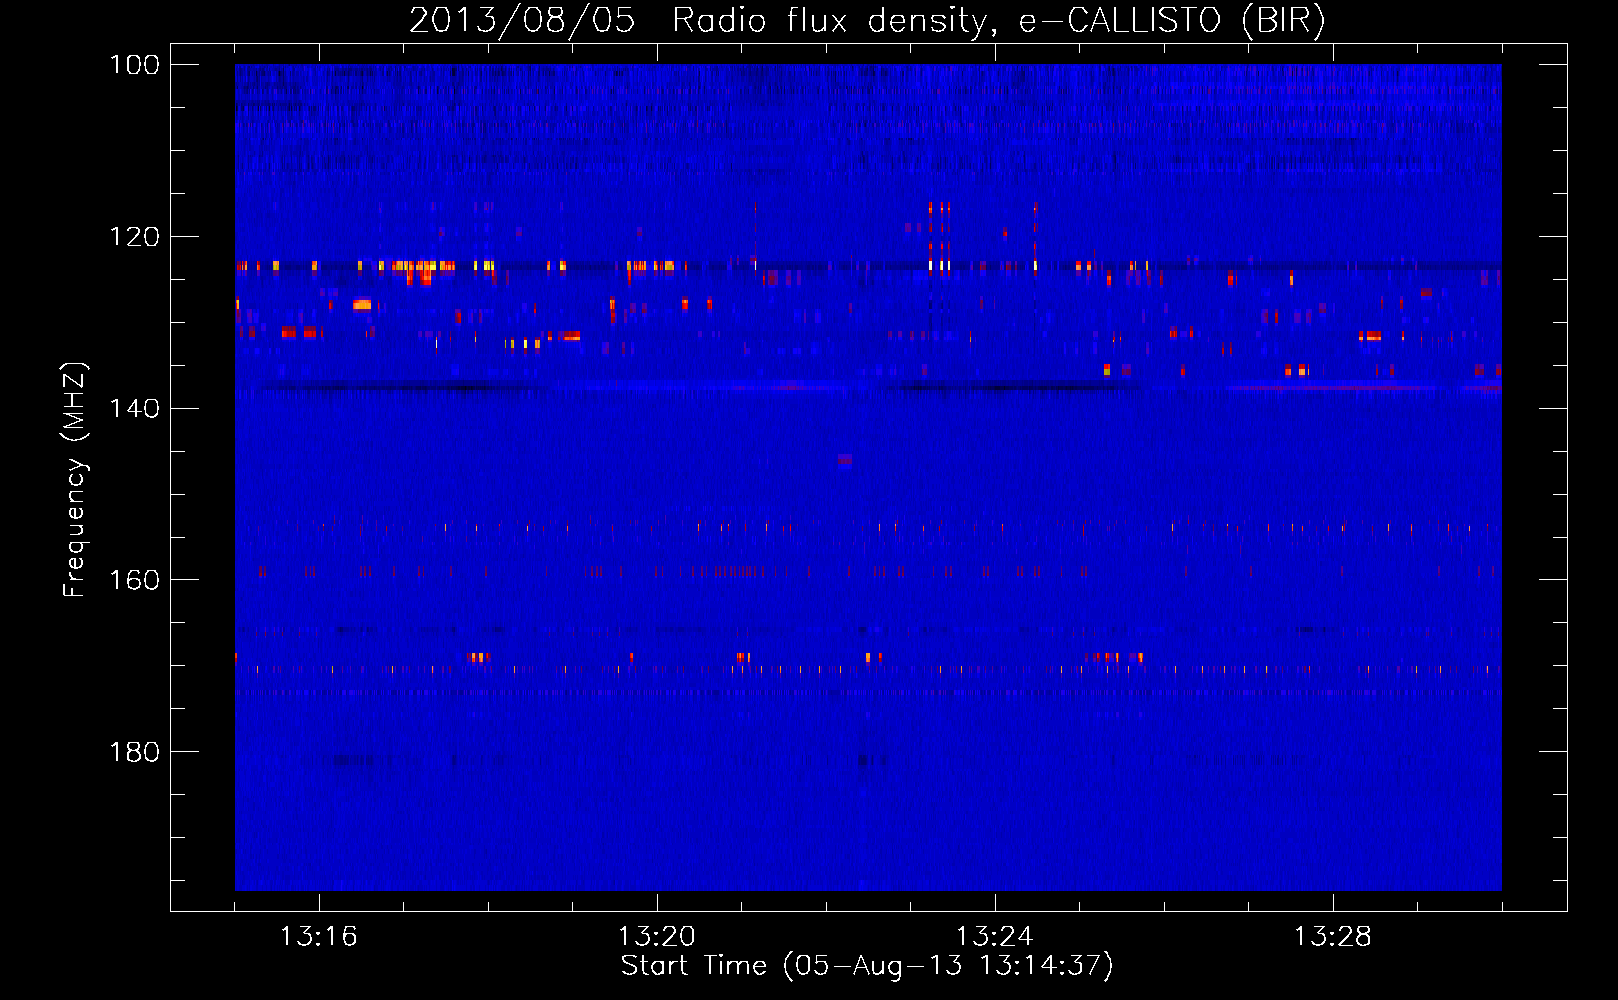The height and width of the screenshot is (1000, 1618).
Task: Click the '13:28' time tick label
Action: coord(1333,937)
